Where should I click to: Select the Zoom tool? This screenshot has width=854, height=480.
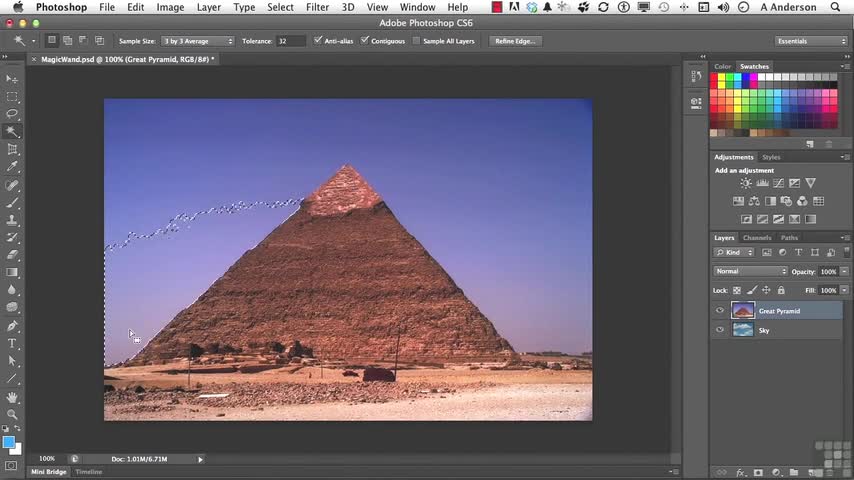(11, 414)
